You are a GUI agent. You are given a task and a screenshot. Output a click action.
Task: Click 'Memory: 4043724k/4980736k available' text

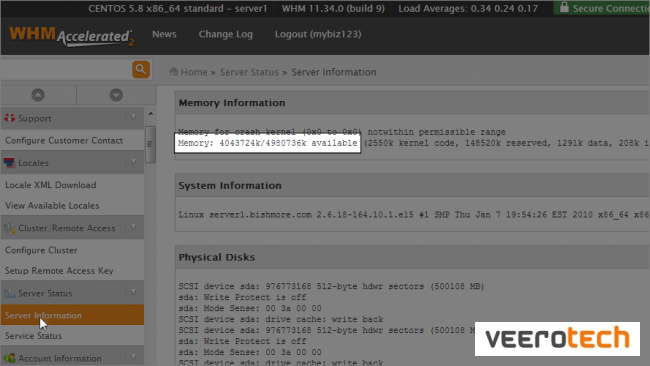[x=267, y=143]
